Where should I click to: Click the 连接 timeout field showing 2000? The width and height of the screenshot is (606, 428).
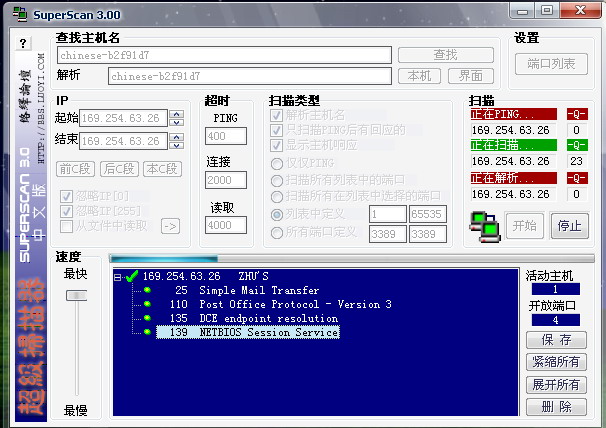pyautogui.click(x=226, y=180)
